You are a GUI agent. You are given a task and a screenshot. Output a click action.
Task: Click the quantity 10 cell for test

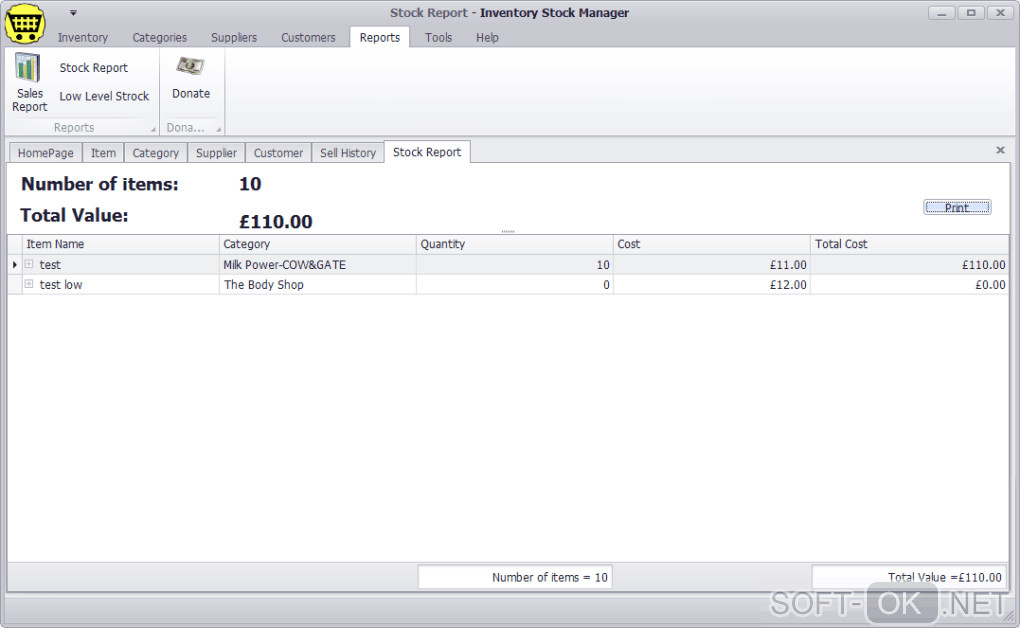tap(515, 265)
